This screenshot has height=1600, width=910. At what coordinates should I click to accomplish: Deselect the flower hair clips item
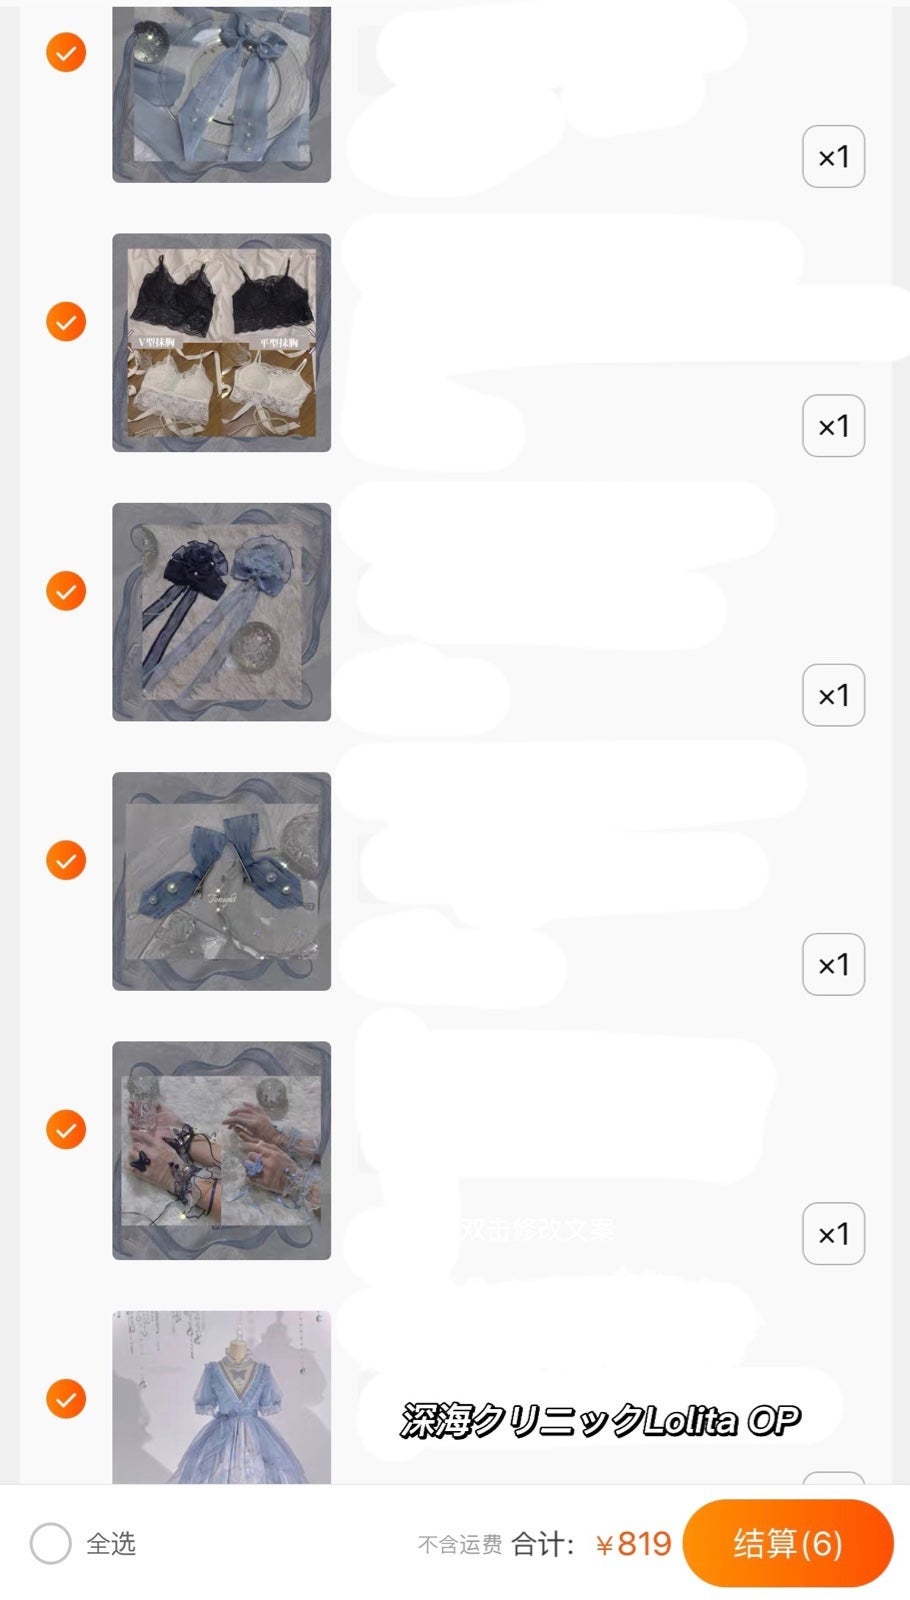click(x=66, y=591)
